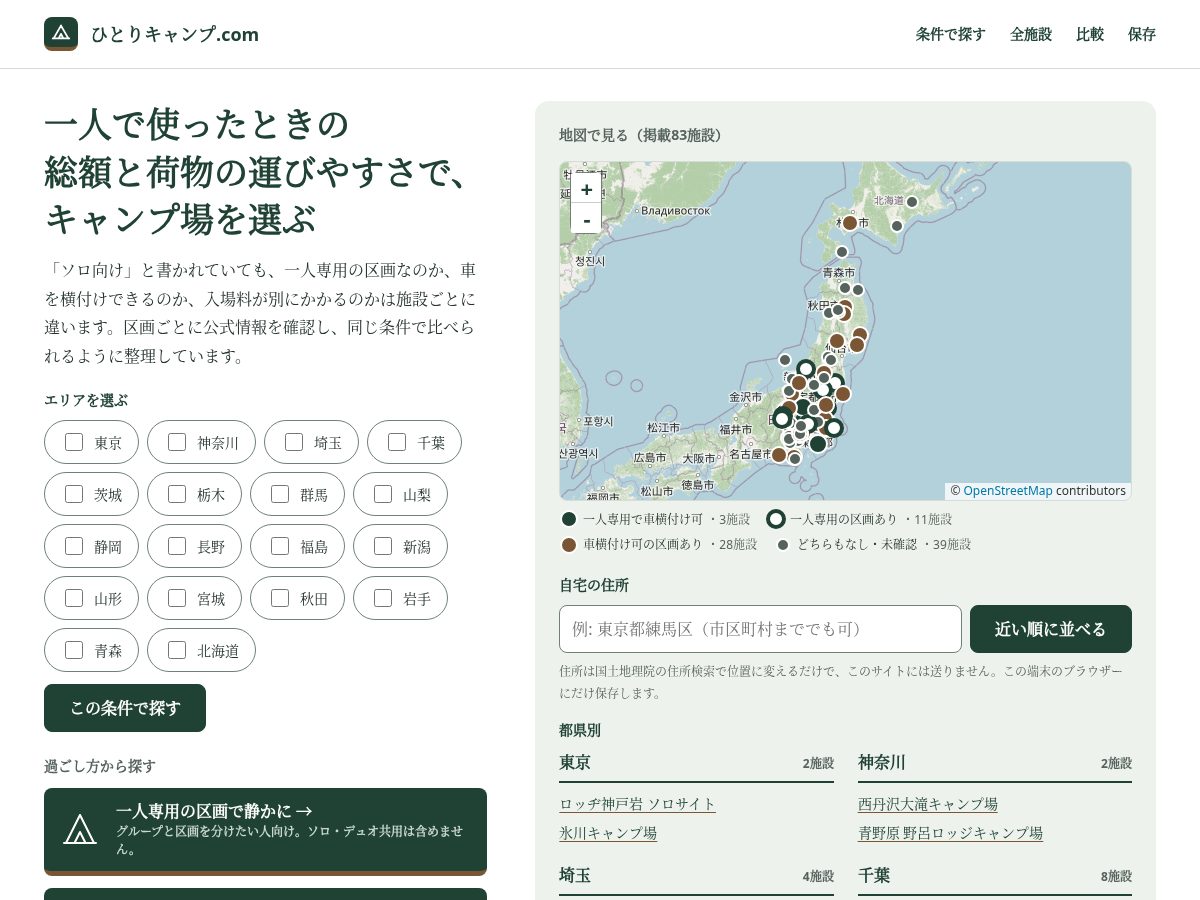Check the 北海道 area checkbox
Viewport: 1200px width, 900px height.
(177, 650)
